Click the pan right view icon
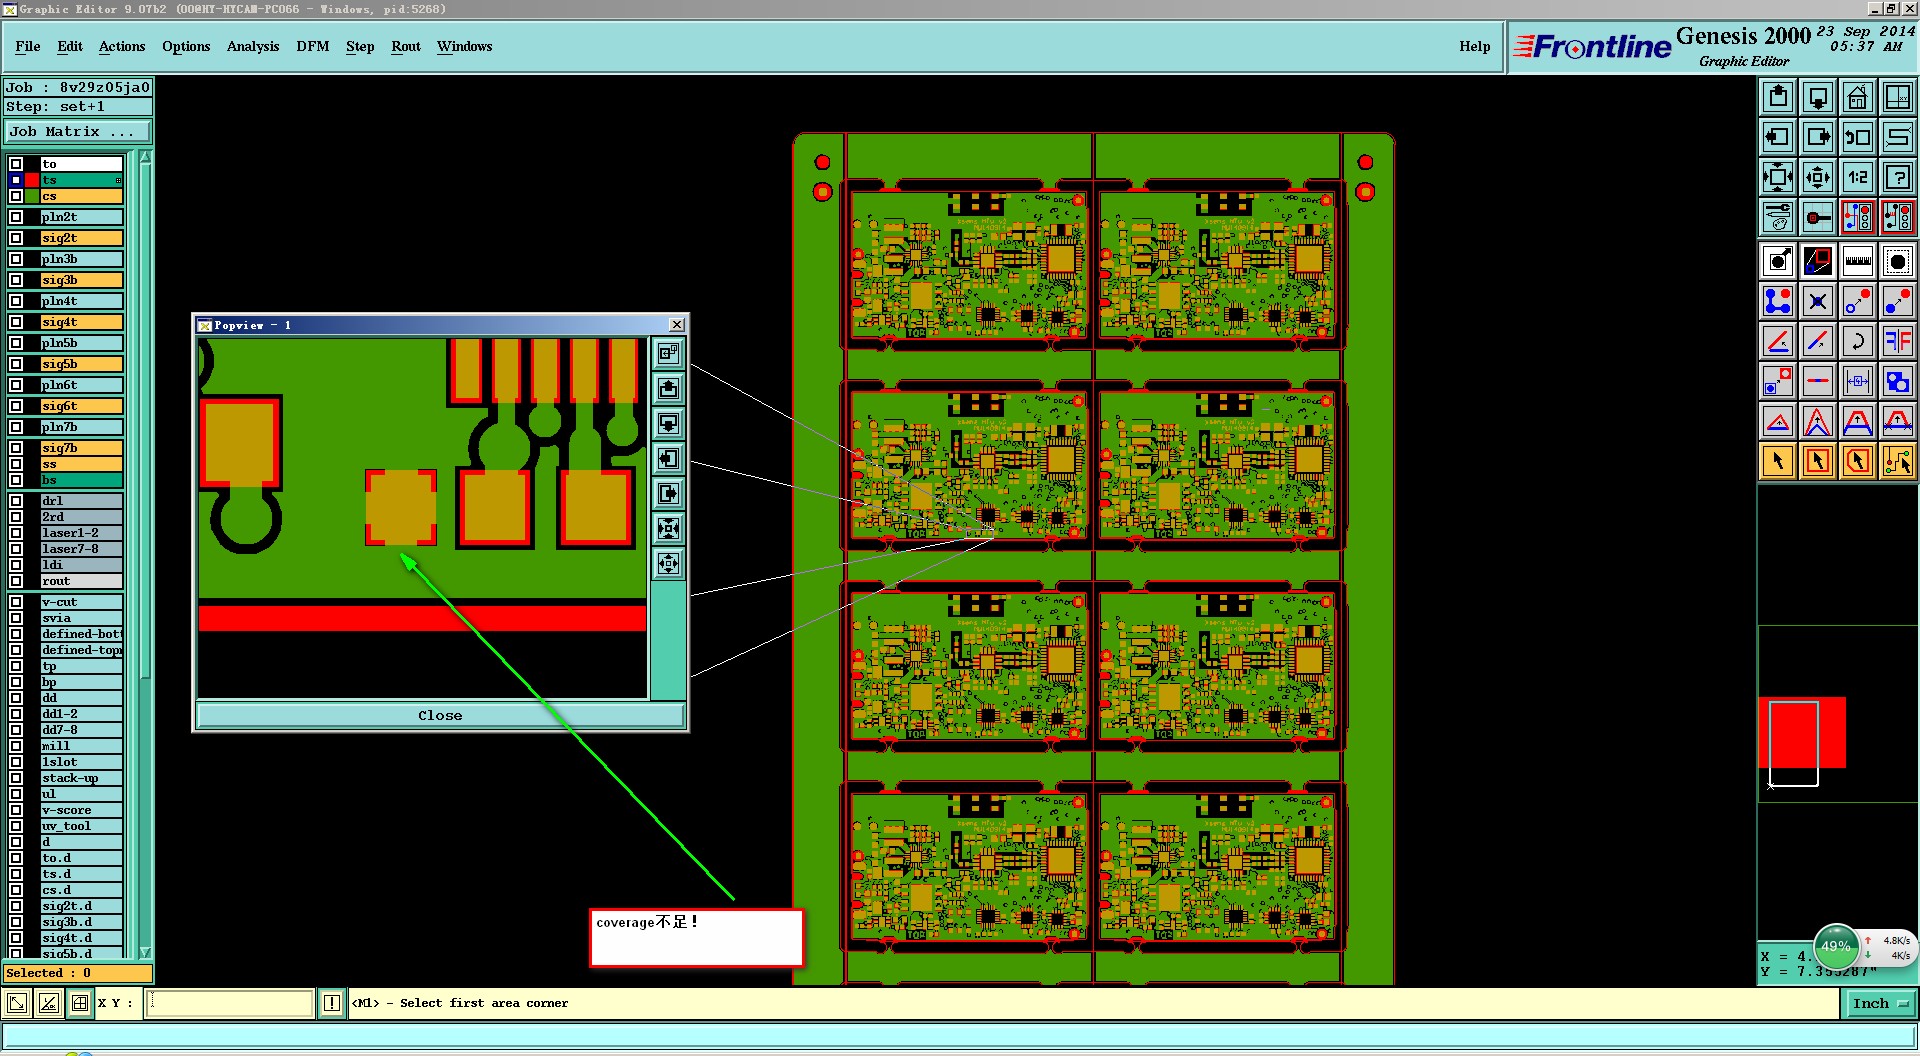The image size is (1920, 1056). pos(1818,137)
